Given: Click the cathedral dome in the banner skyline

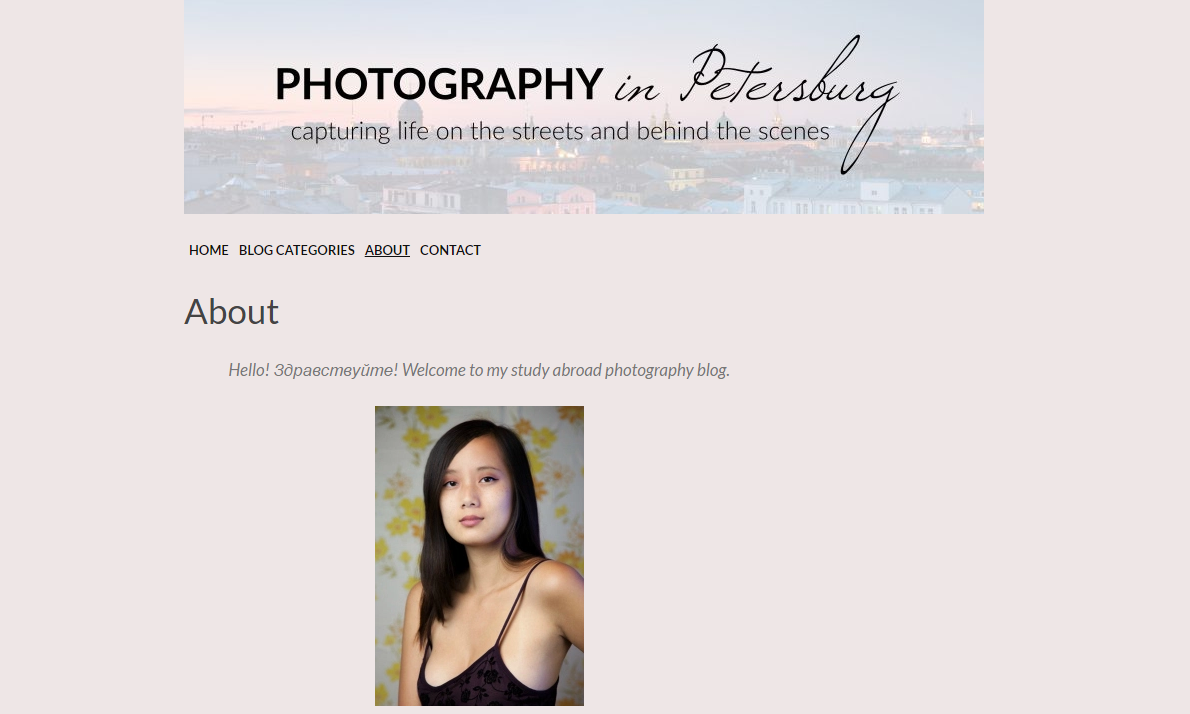Looking at the screenshot, I should click(410, 115).
